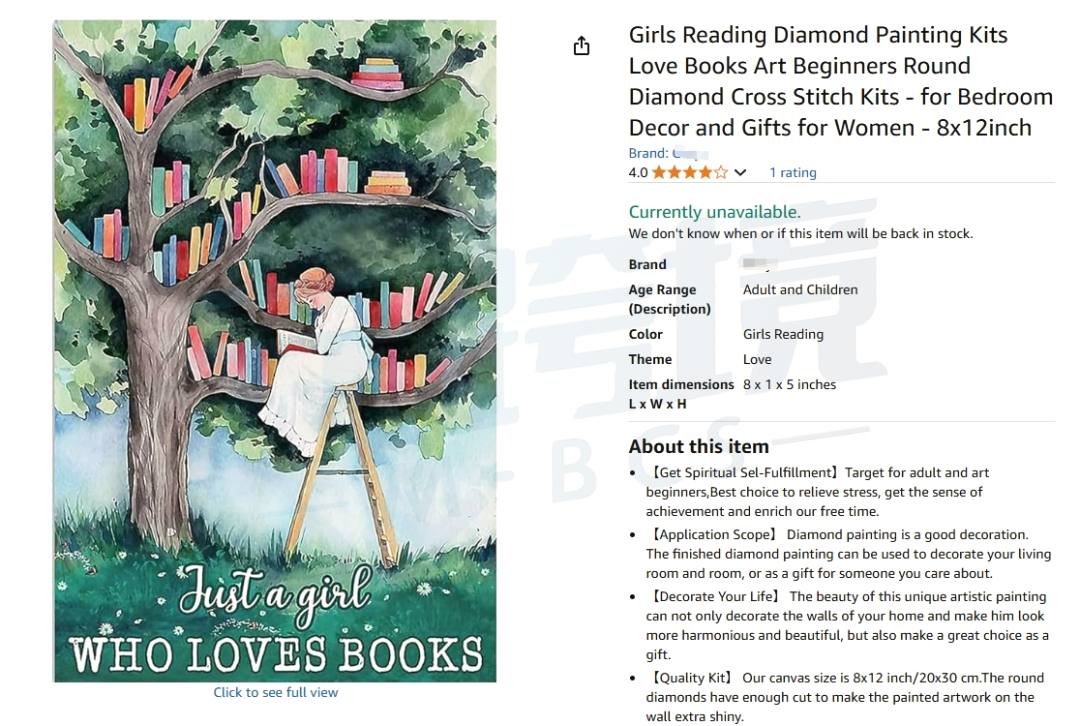This screenshot has width=1080, height=726.
Task: Select the blurred Brand value in details table
Action: [760, 264]
